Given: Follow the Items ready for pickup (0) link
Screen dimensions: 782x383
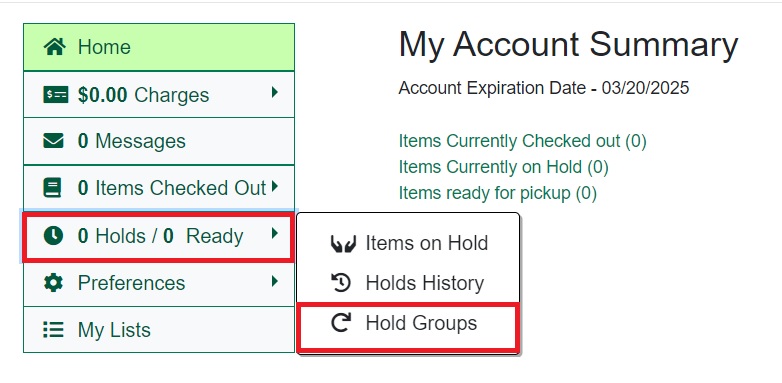Looking at the screenshot, I should (x=498, y=193).
